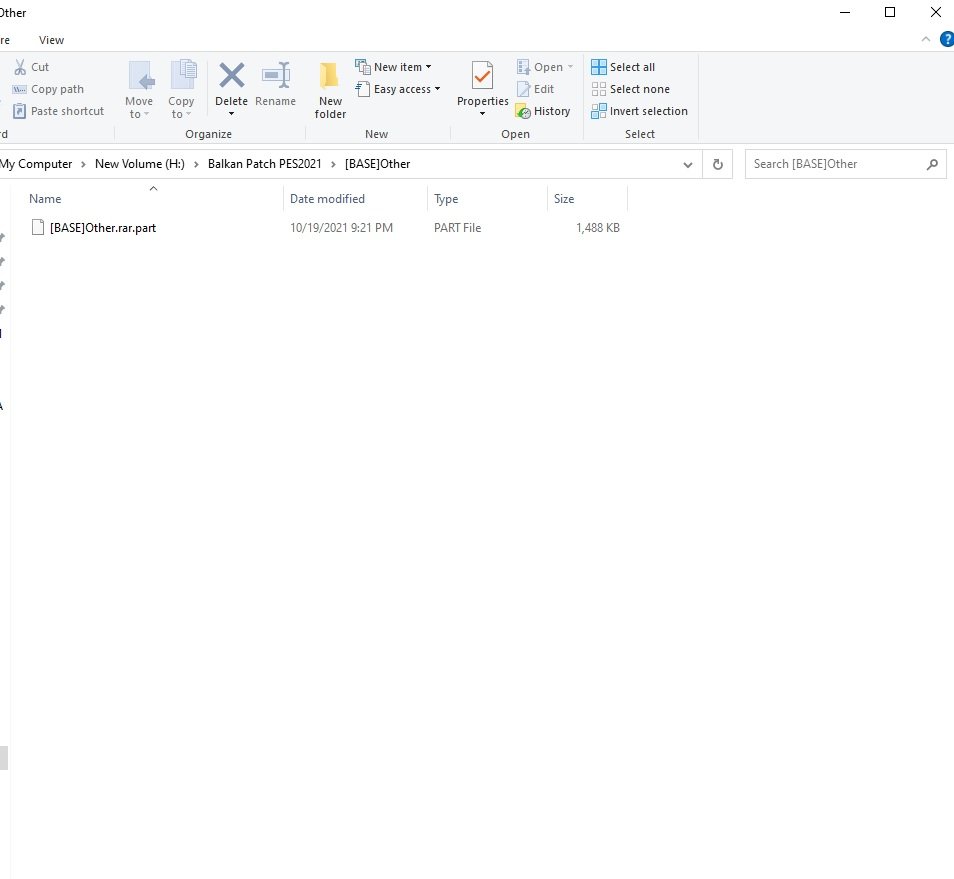Navigate to My Computer in the breadcrumb
Screen dimensions: 954x879
click(x=36, y=164)
